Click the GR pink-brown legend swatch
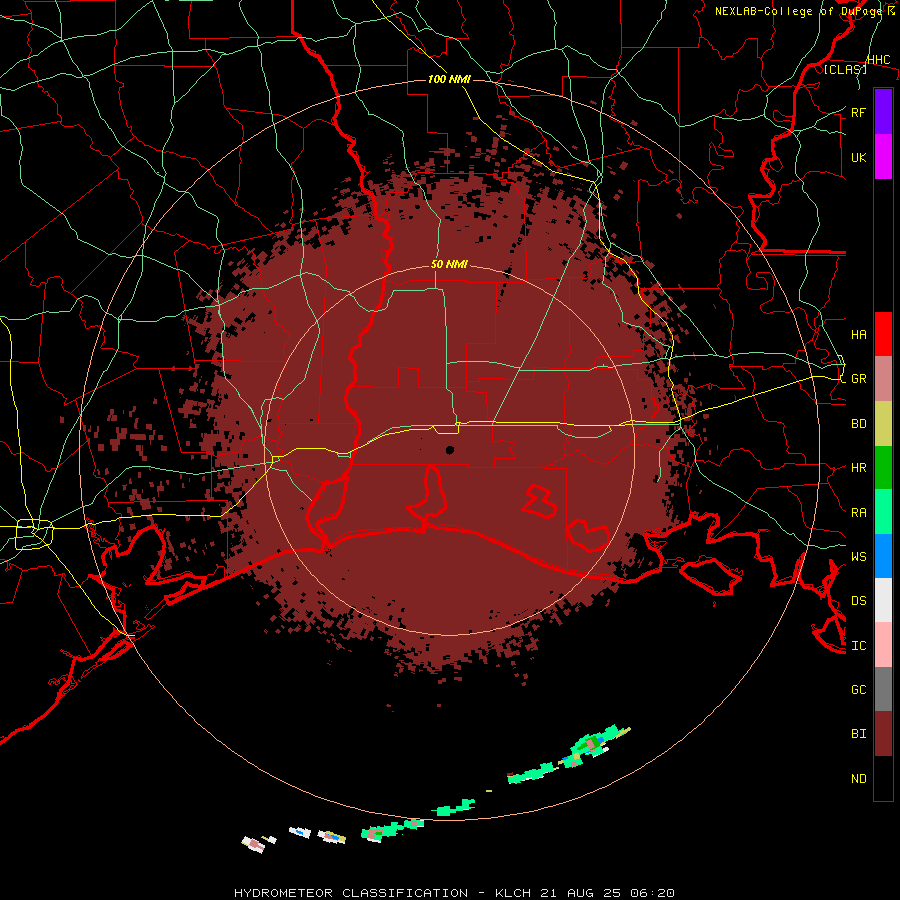 pos(883,379)
